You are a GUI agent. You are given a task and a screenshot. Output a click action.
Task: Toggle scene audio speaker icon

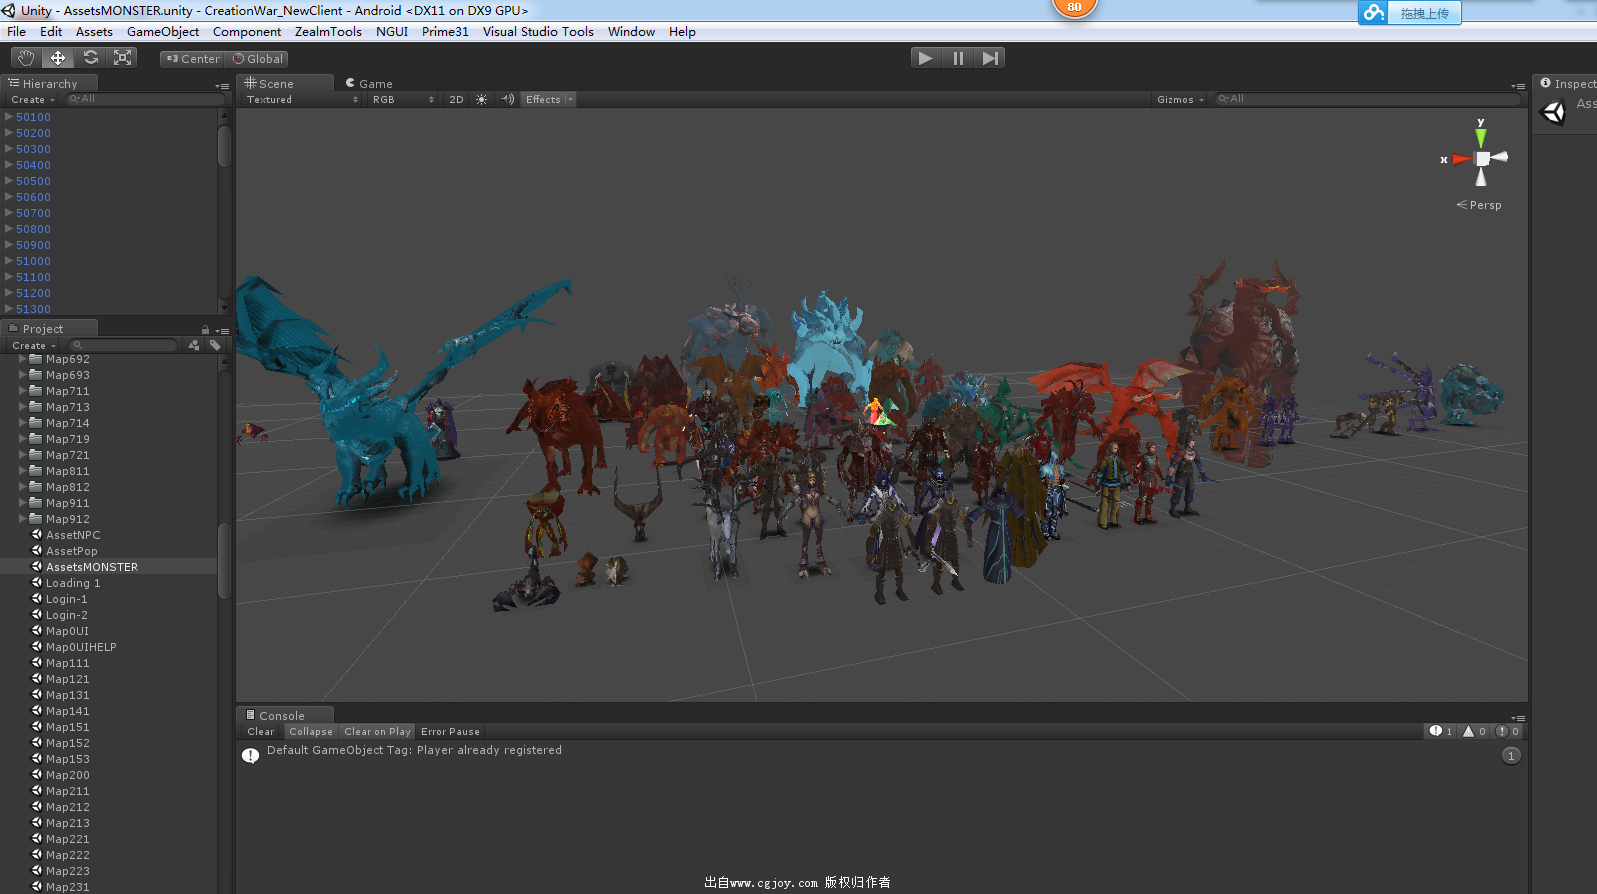click(507, 99)
